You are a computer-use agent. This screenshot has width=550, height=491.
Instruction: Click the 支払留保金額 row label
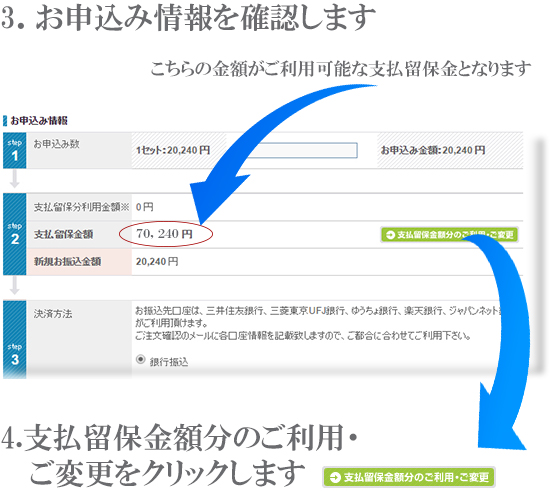(63, 234)
